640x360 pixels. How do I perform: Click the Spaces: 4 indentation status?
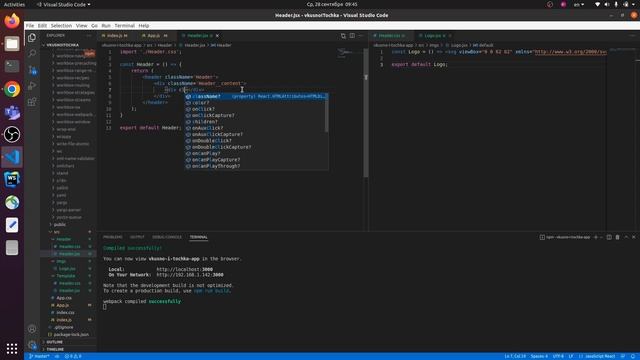(x=539, y=356)
